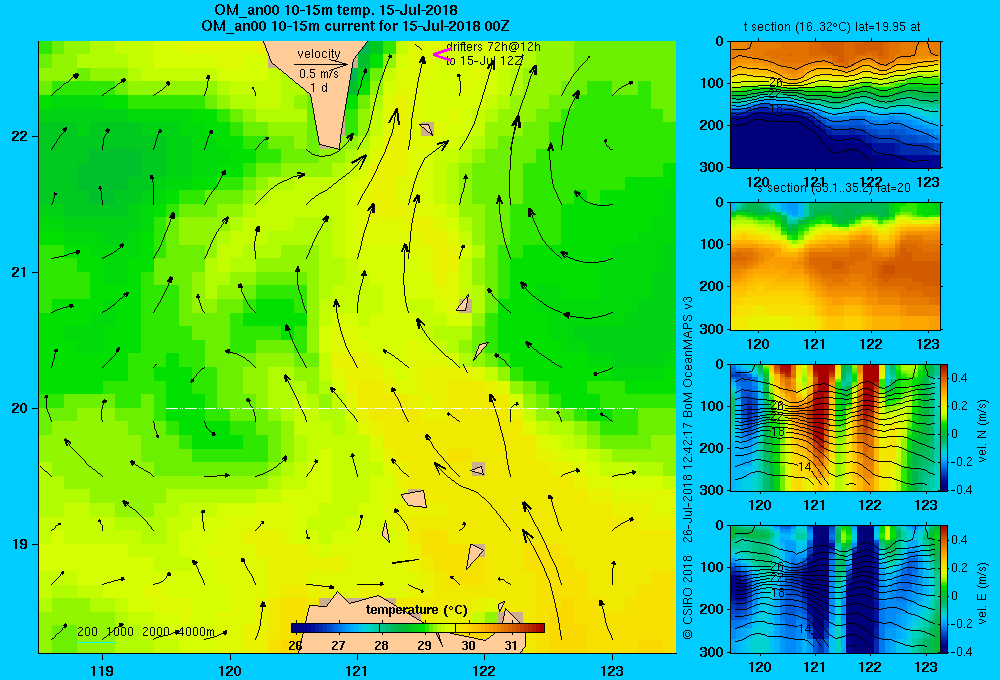Click the 't section (16..32°C)' title
Screen dimensions: 1000x680
(832, 27)
